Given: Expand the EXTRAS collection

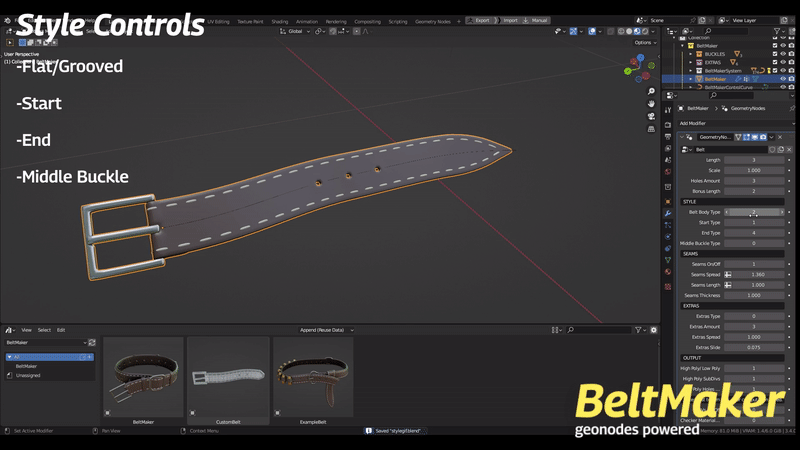Looking at the screenshot, I should pyautogui.click(x=691, y=62).
